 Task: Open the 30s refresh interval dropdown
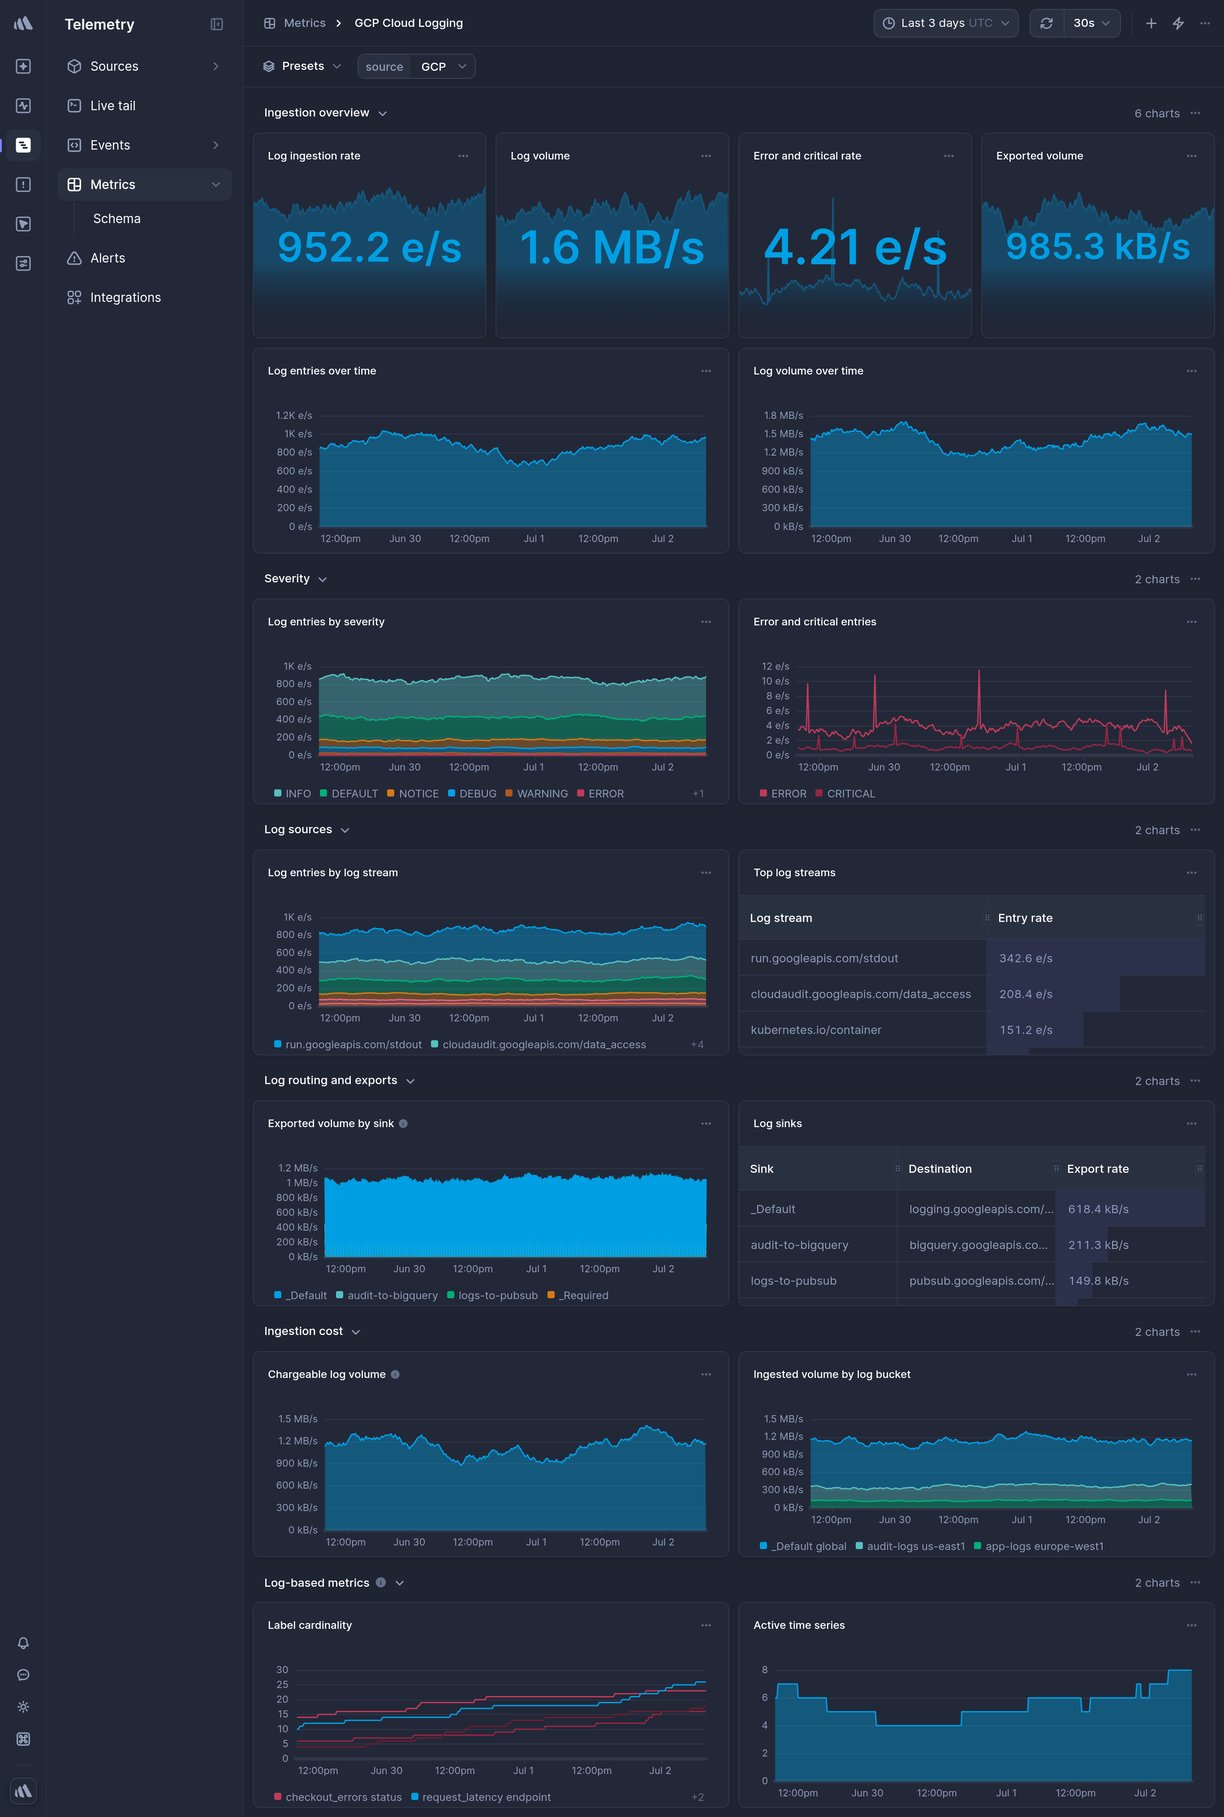pos(1091,23)
